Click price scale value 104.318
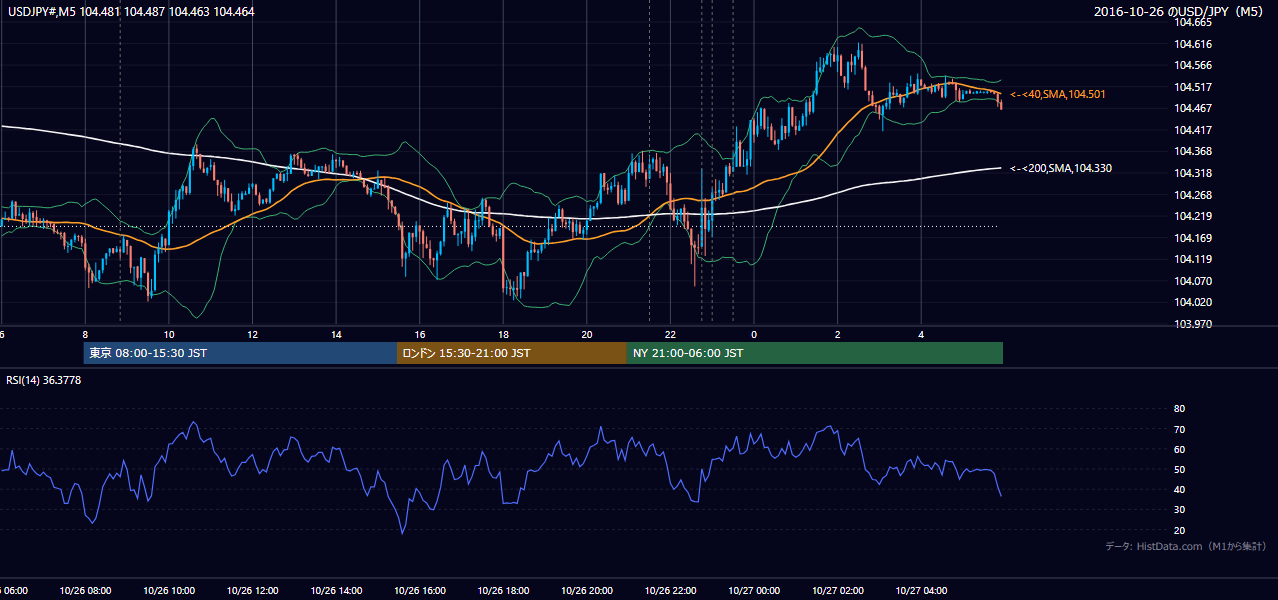1278x600 pixels. pos(1192,173)
